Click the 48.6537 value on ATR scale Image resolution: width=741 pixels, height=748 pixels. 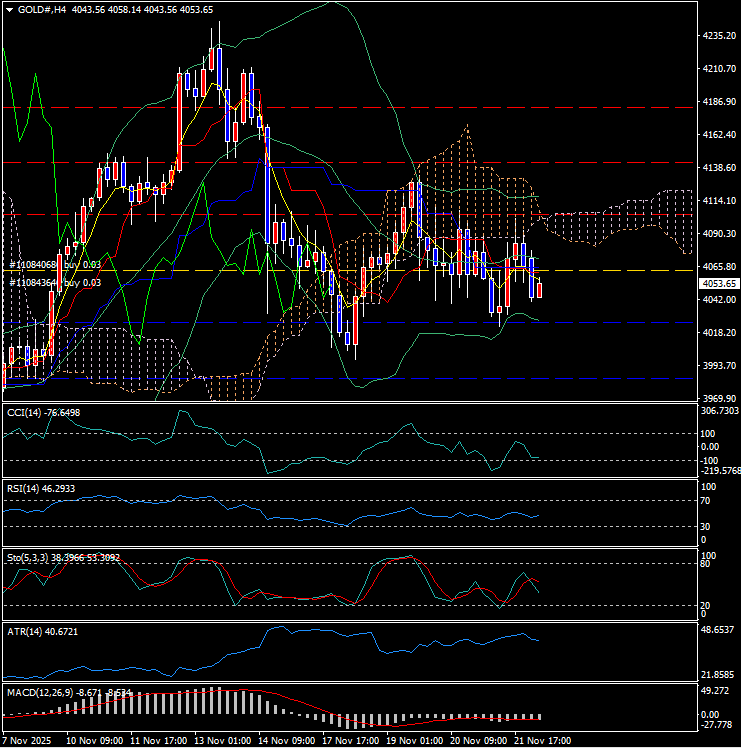pos(719,631)
